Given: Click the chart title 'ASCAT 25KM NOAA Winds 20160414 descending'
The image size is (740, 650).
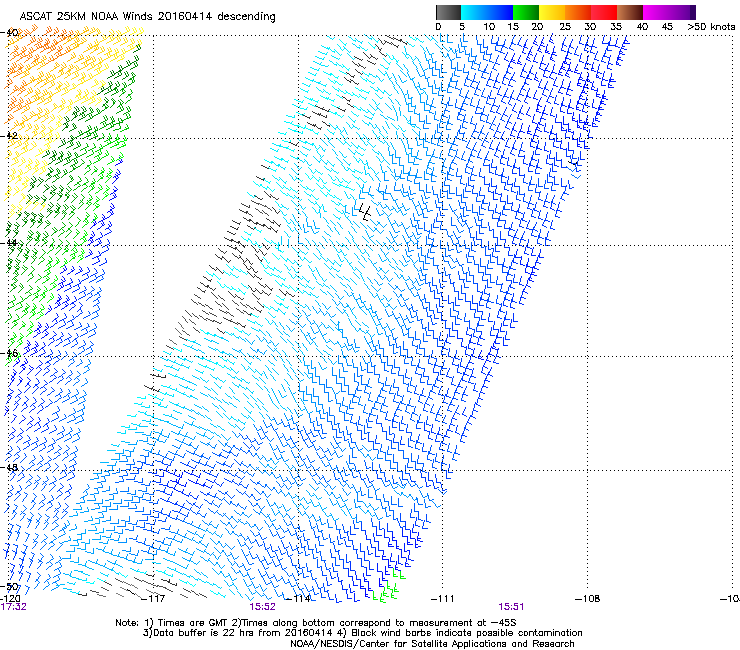Looking at the screenshot, I should [147, 16].
